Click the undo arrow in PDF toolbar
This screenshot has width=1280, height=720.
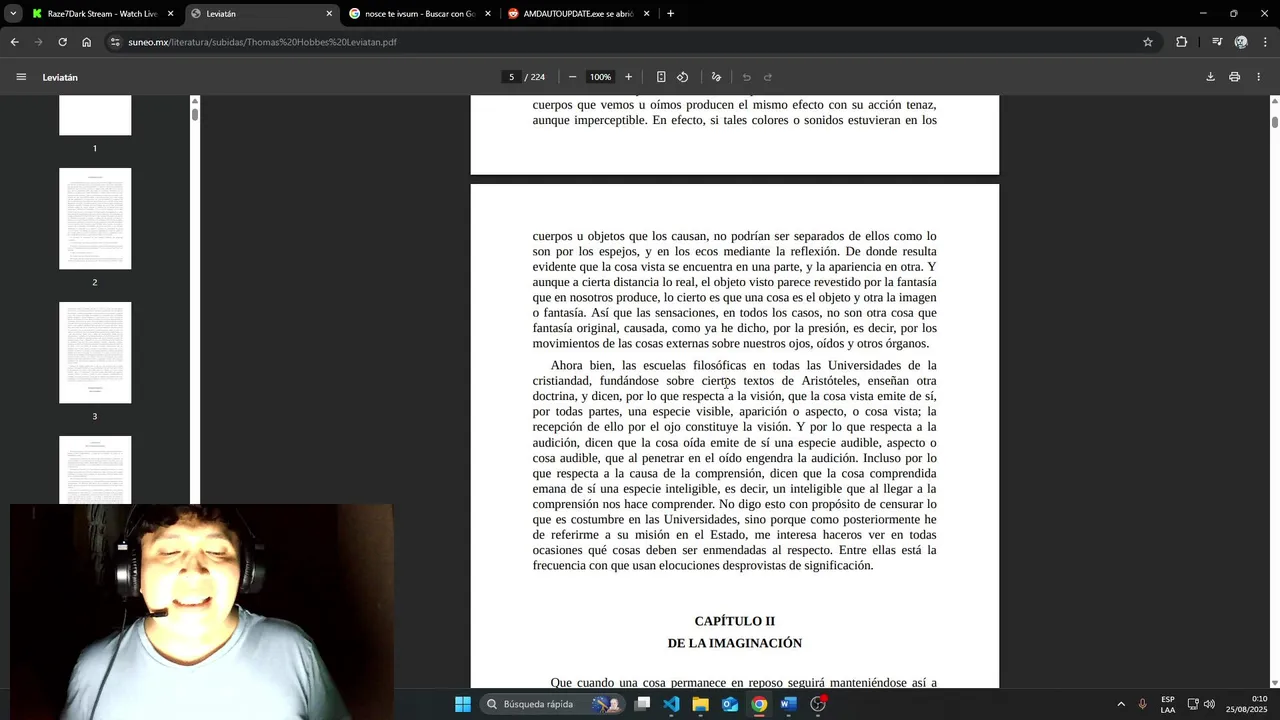click(x=746, y=77)
